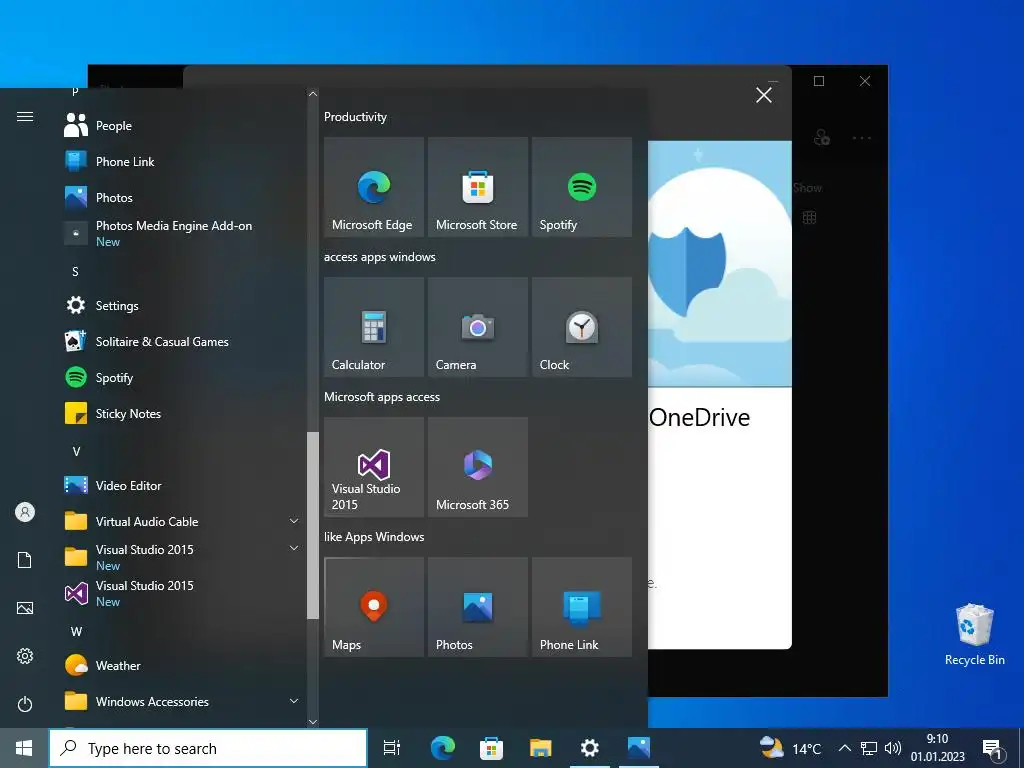Jump to letter W in app list

click(x=76, y=632)
